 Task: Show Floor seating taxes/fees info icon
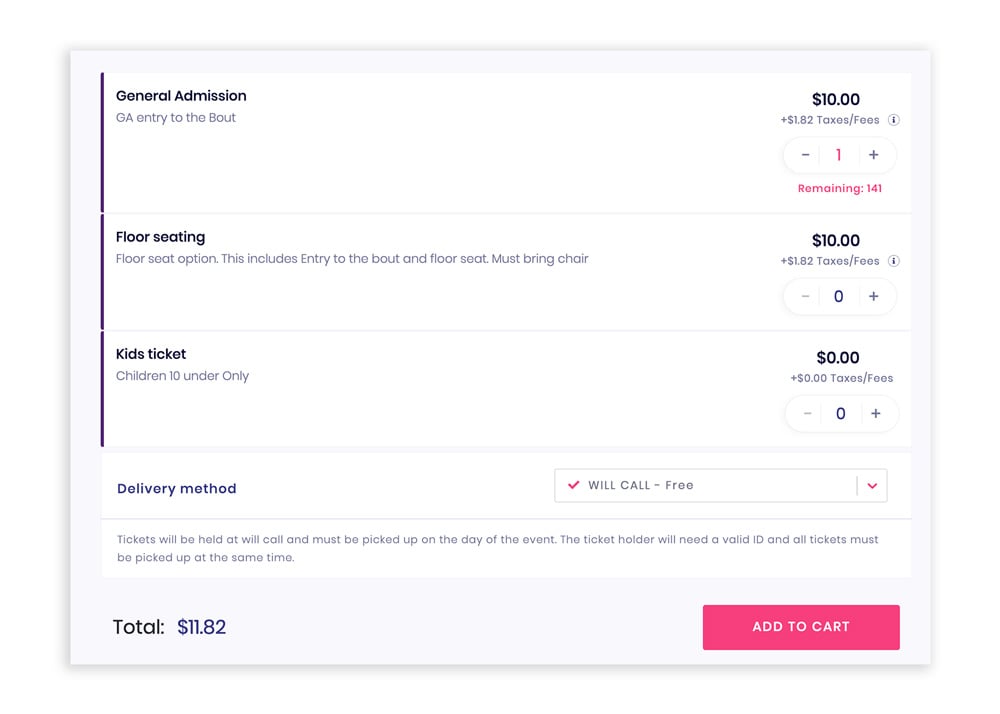point(894,261)
